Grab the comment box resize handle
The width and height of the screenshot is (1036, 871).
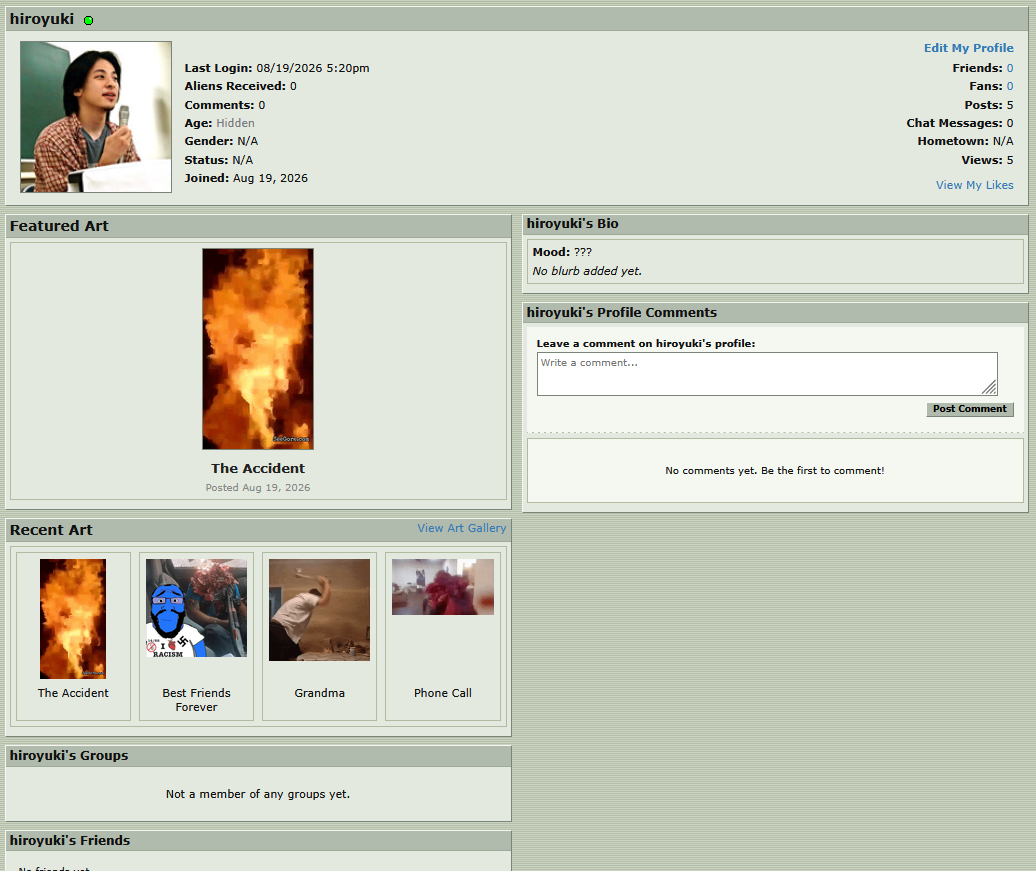(989, 387)
